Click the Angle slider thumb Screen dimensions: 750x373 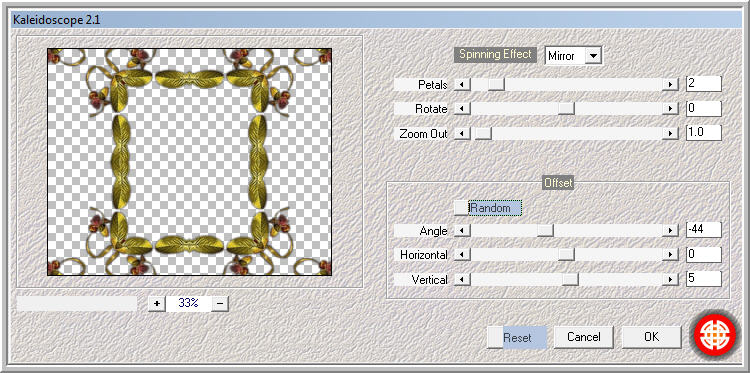(x=545, y=231)
